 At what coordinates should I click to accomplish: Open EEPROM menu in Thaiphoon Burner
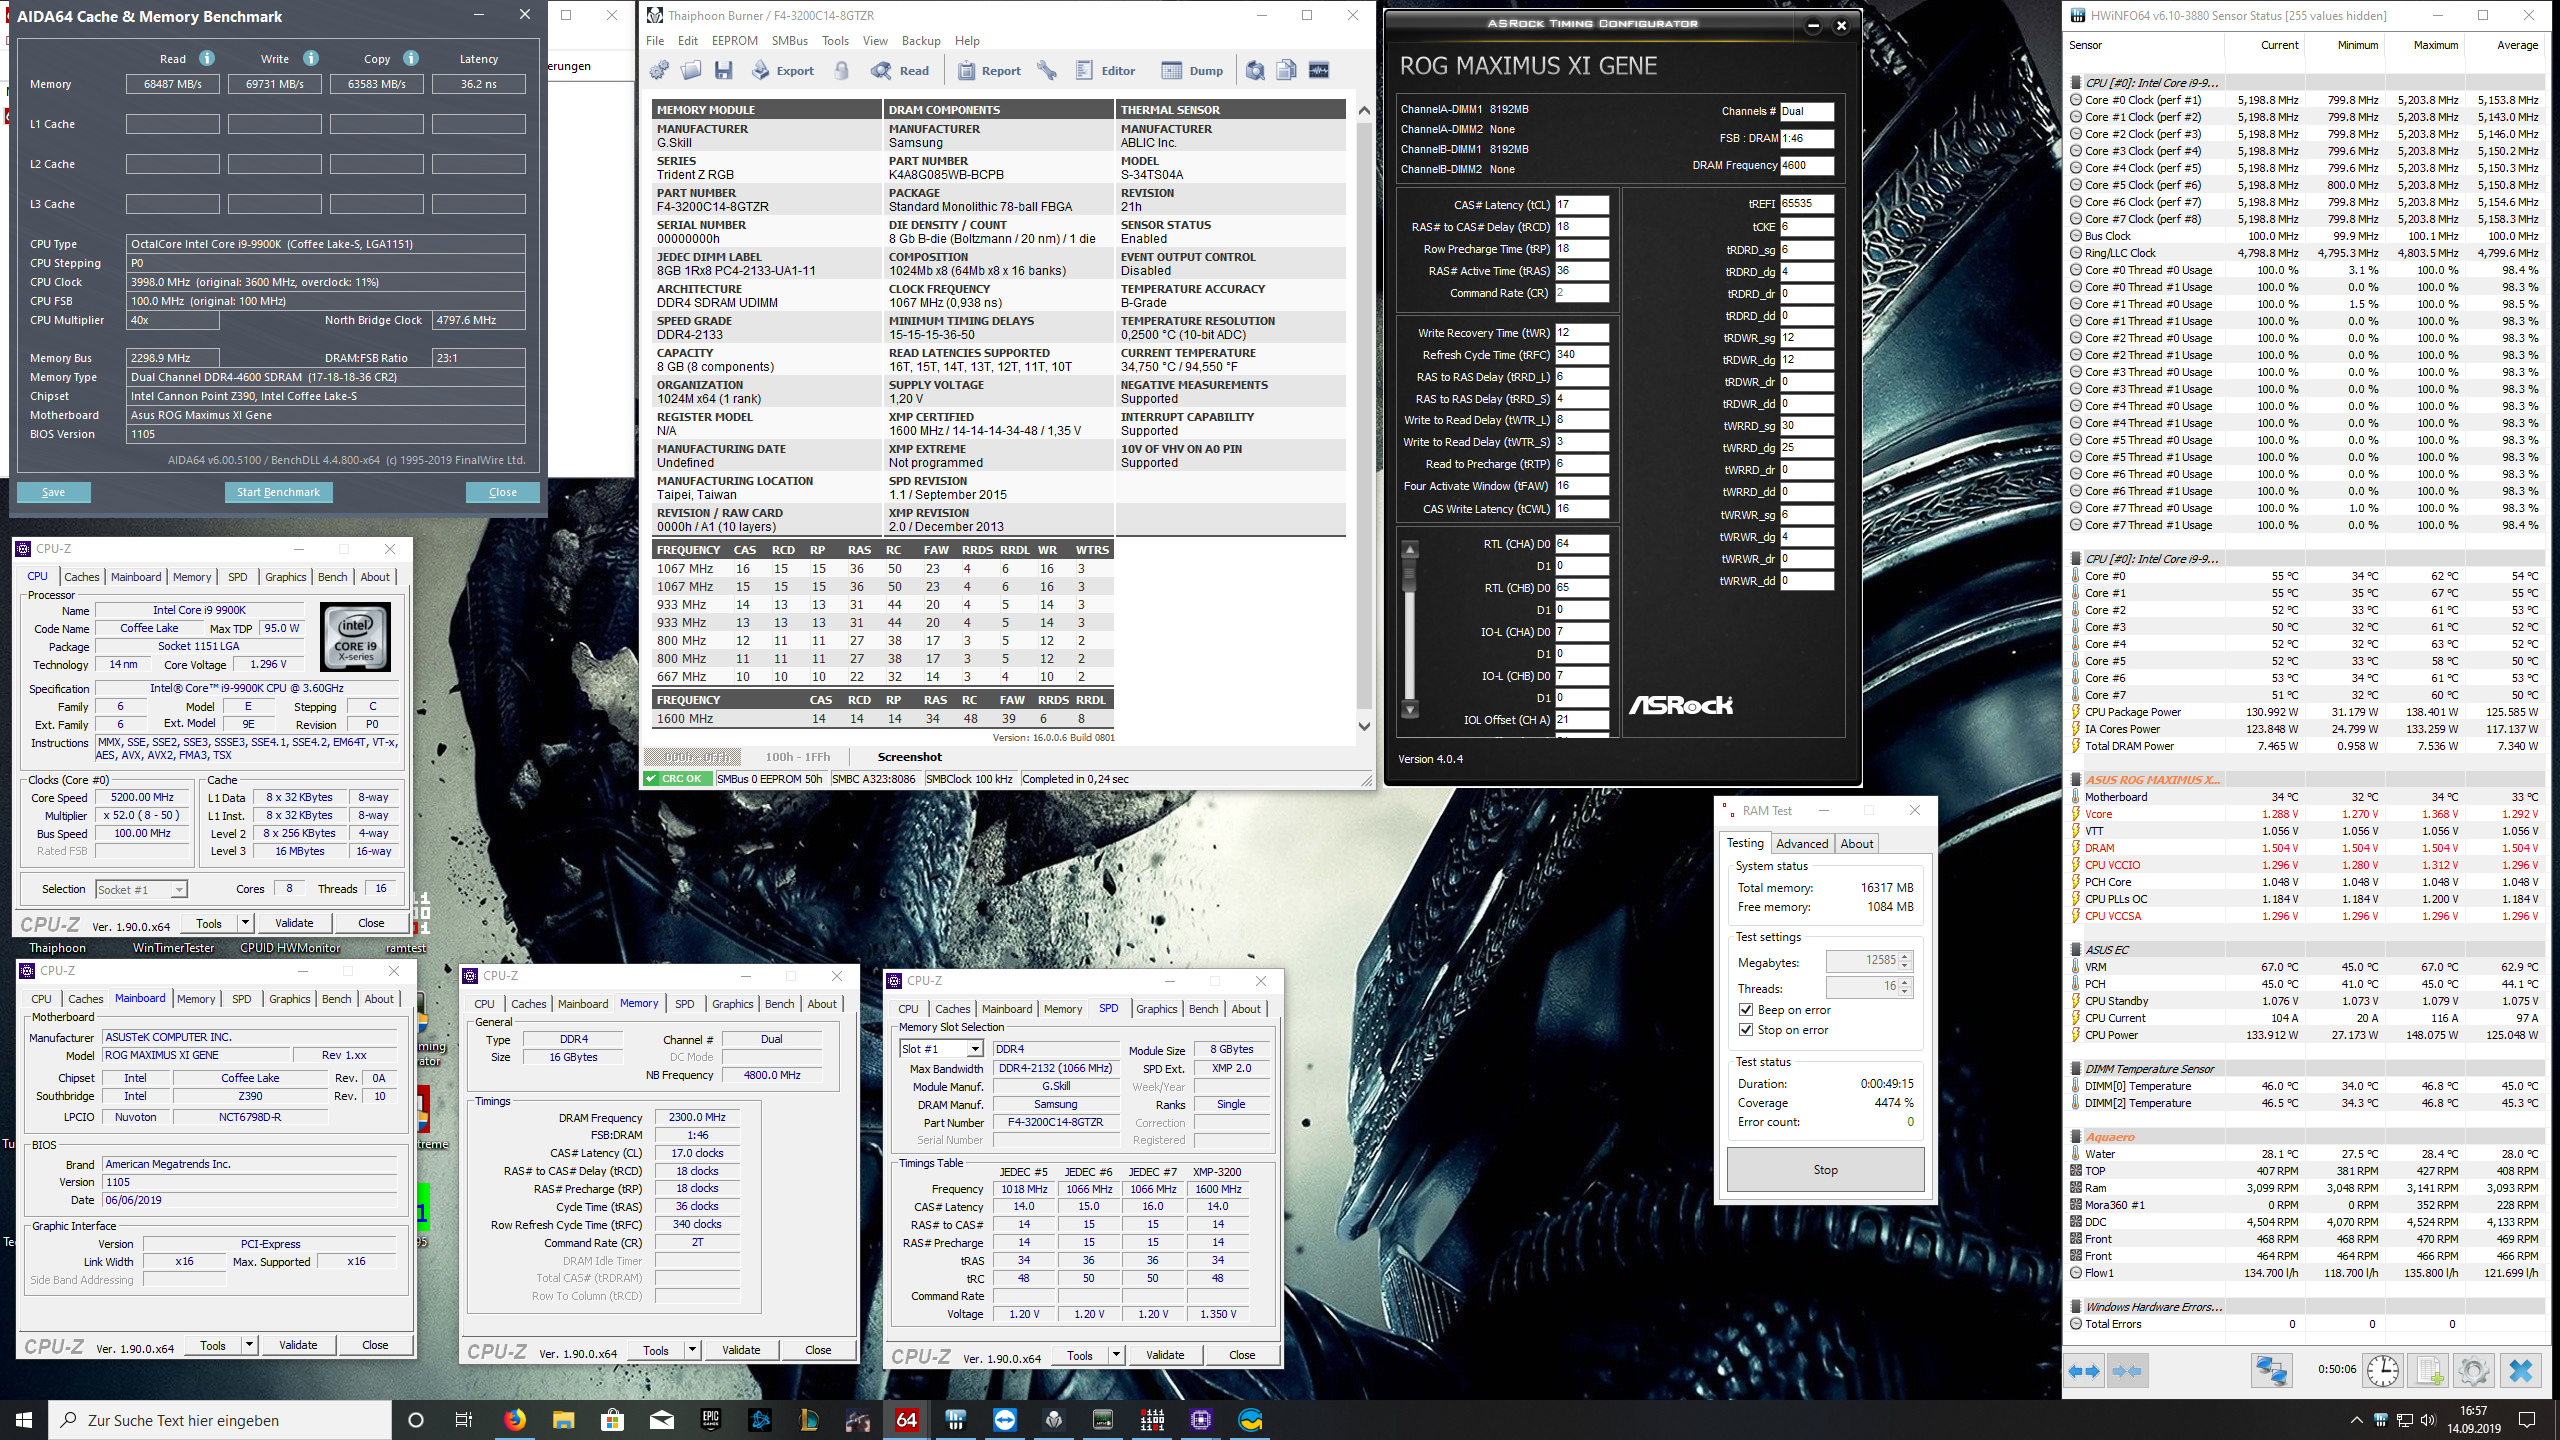click(734, 41)
